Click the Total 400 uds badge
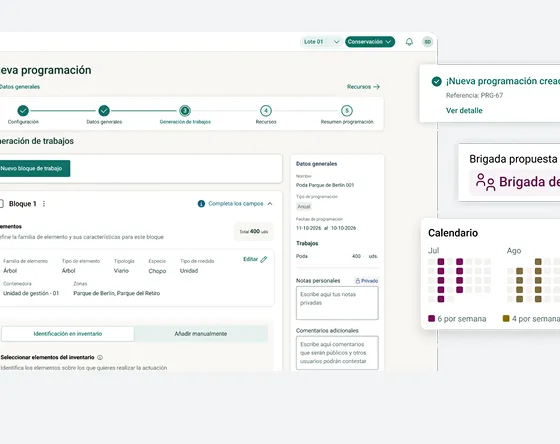The image size is (560, 444). pyautogui.click(x=254, y=231)
